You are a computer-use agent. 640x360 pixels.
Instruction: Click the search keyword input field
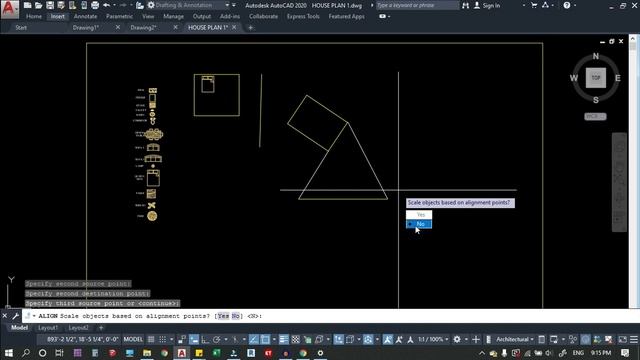coord(417,5)
